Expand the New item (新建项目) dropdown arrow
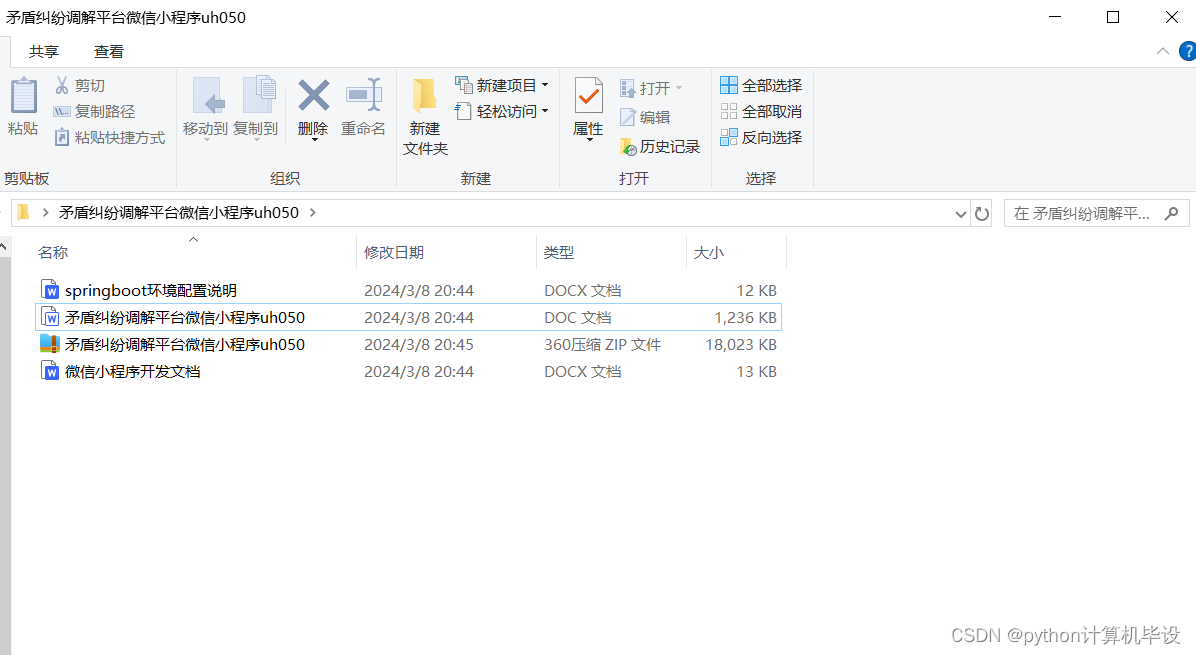This screenshot has width=1196, height=655. (545, 85)
